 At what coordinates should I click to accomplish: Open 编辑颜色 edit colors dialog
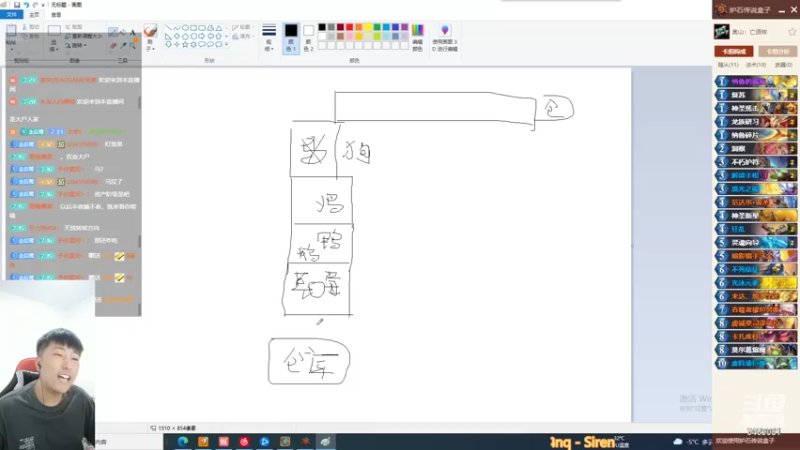pos(417,38)
